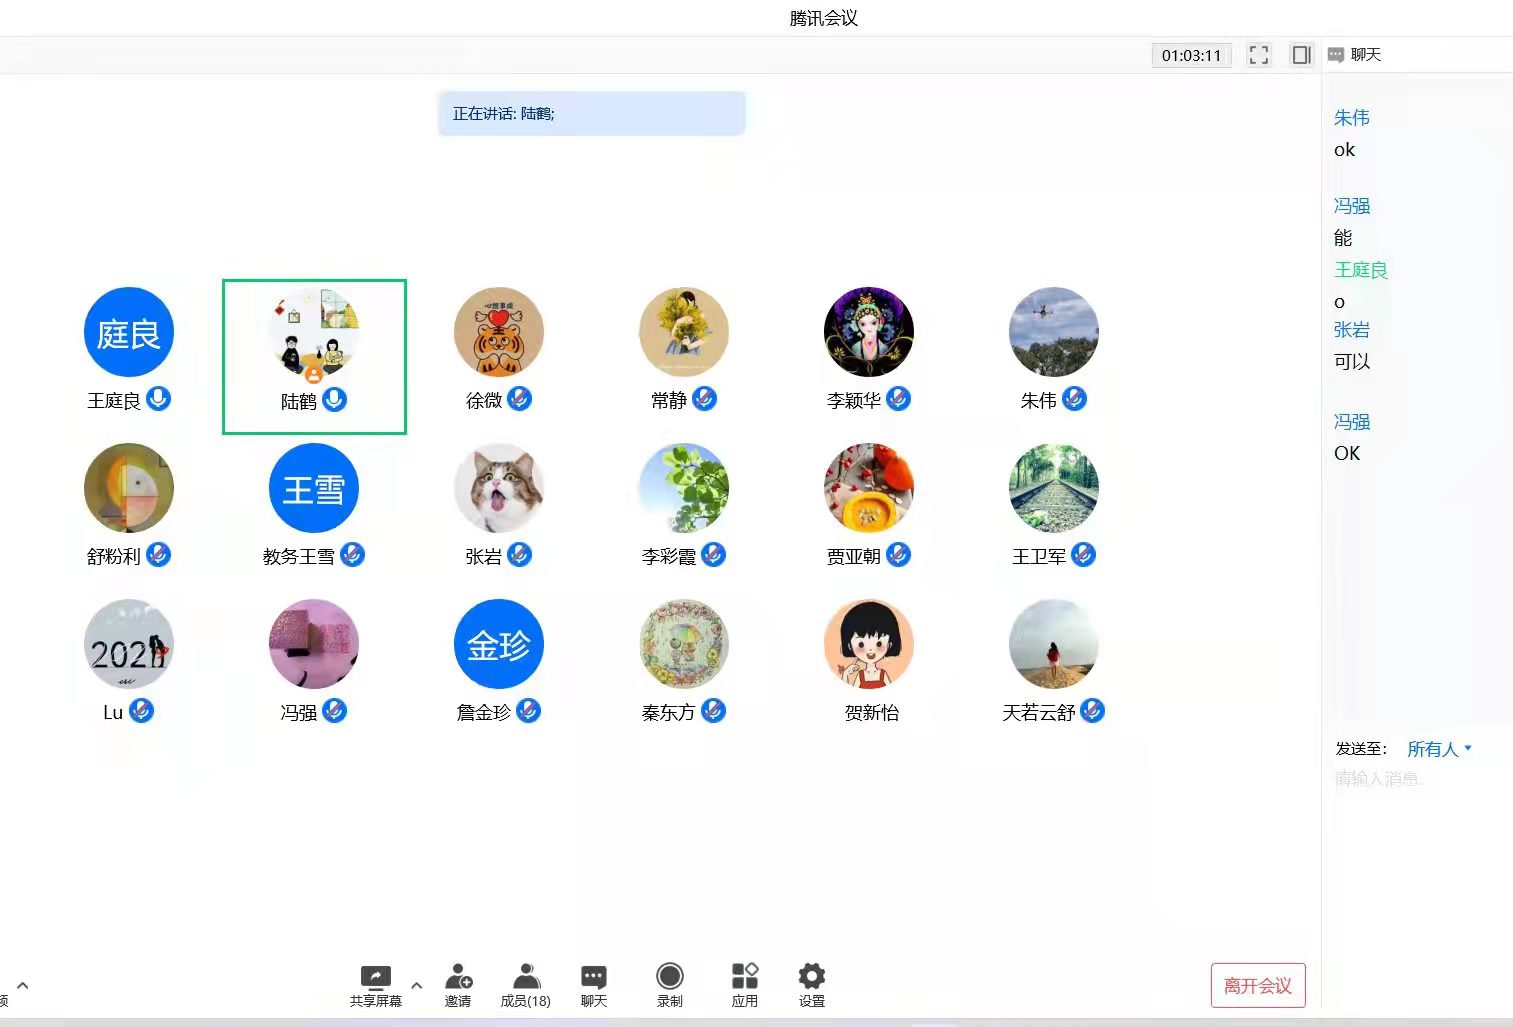
Task: Expand the share screen options arrow
Action: (417, 985)
